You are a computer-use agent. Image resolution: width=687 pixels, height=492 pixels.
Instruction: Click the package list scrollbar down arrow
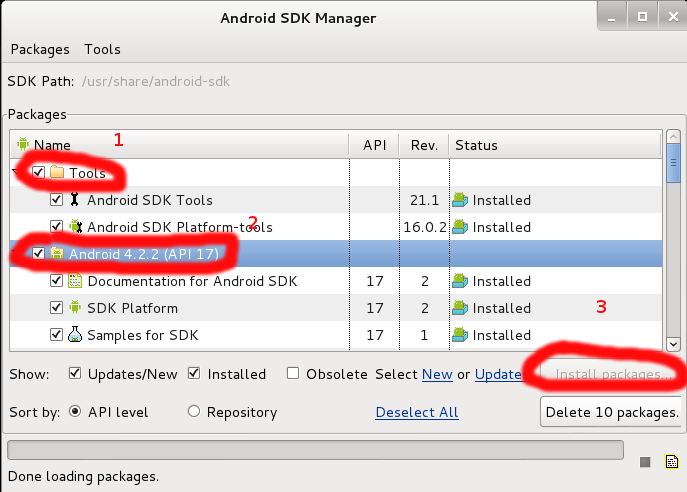coord(673,344)
